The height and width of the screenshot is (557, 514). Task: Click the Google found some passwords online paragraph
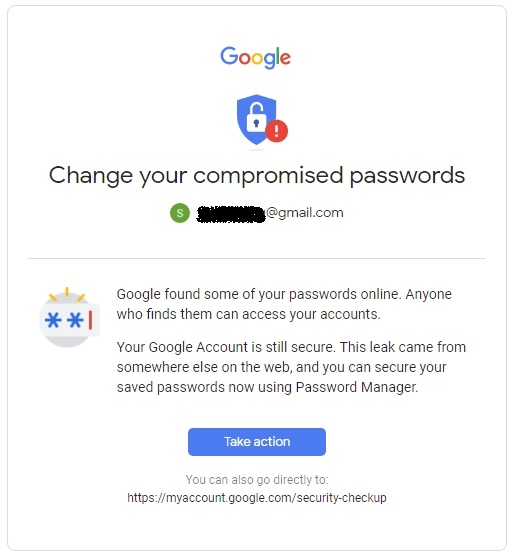(x=284, y=304)
